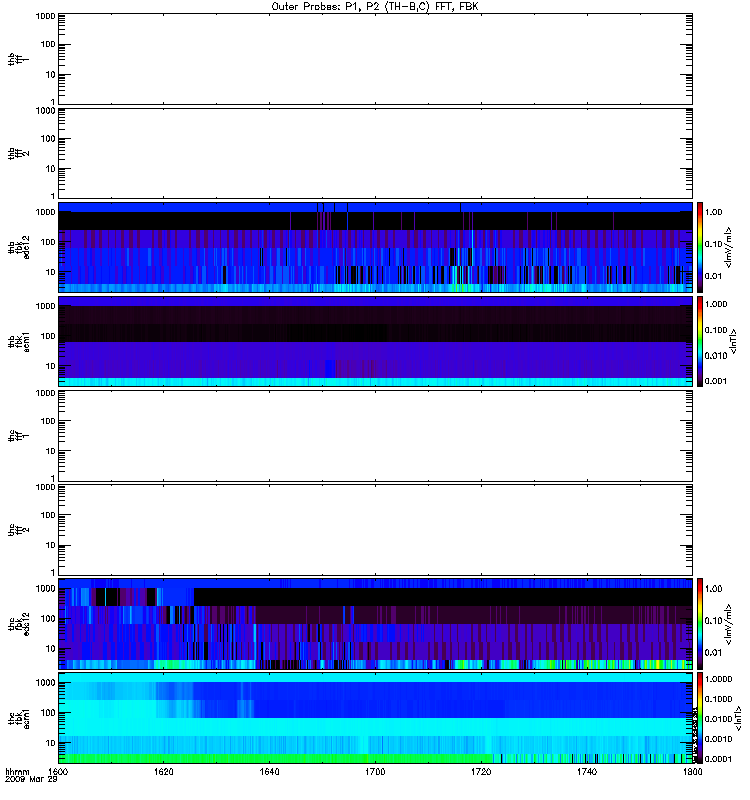
Task: Click the thb fbk edc12 color bar
Action: coord(700,247)
